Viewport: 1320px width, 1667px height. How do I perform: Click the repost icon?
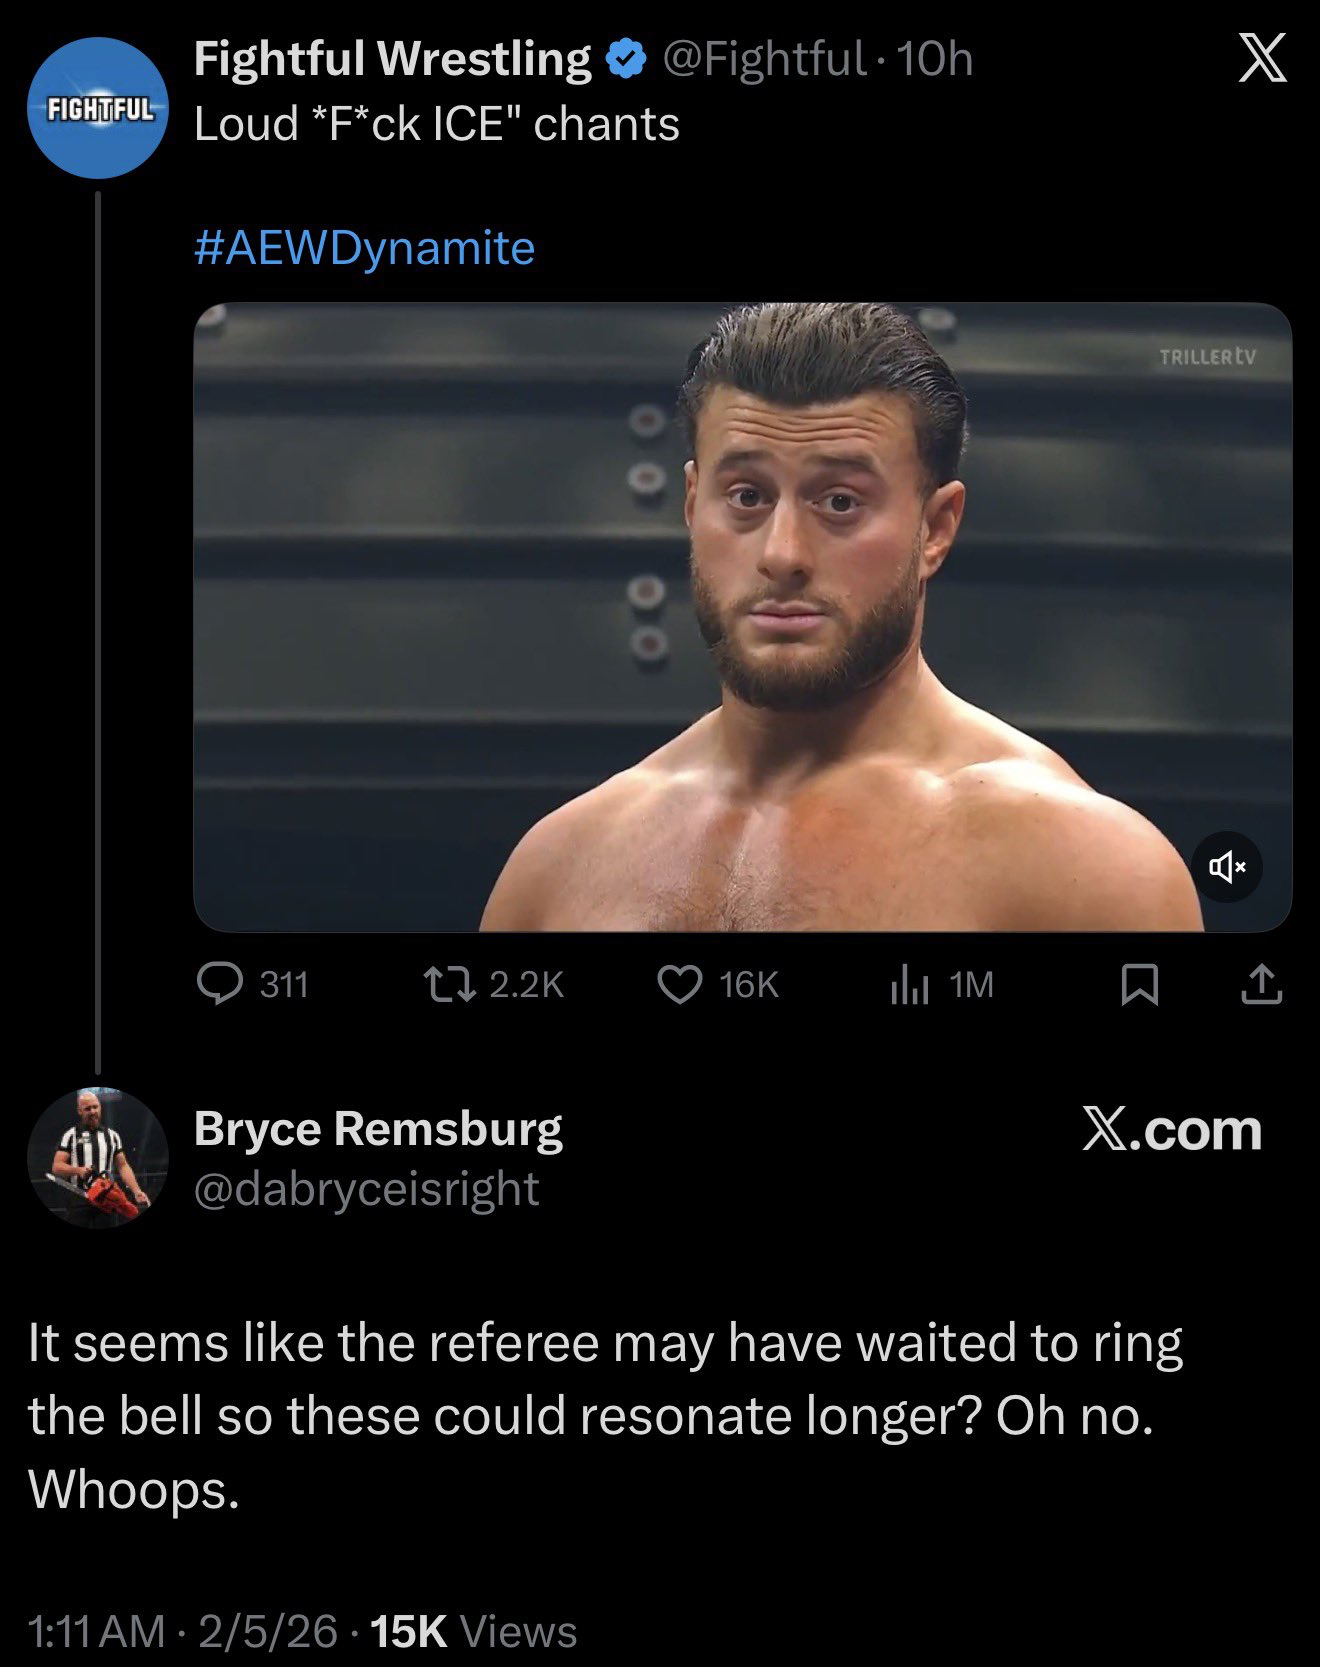pyautogui.click(x=450, y=984)
